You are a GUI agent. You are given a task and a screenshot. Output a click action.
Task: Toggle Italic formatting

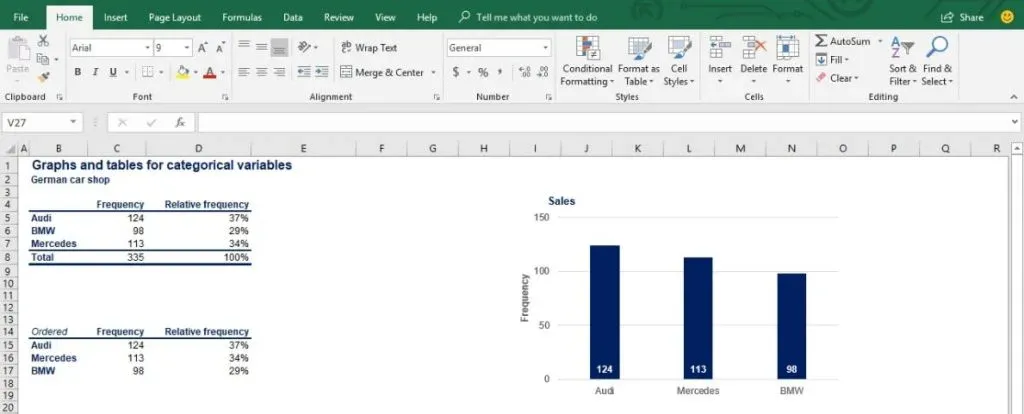95,72
